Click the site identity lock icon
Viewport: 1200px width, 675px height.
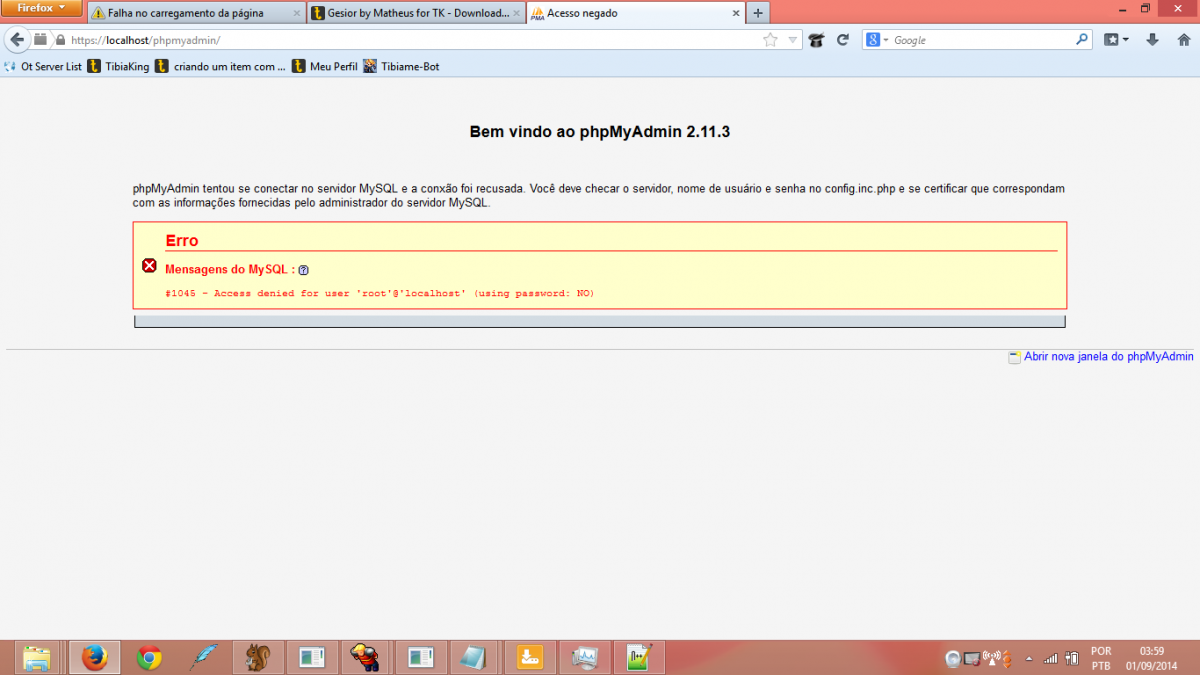pyautogui.click(x=60, y=40)
